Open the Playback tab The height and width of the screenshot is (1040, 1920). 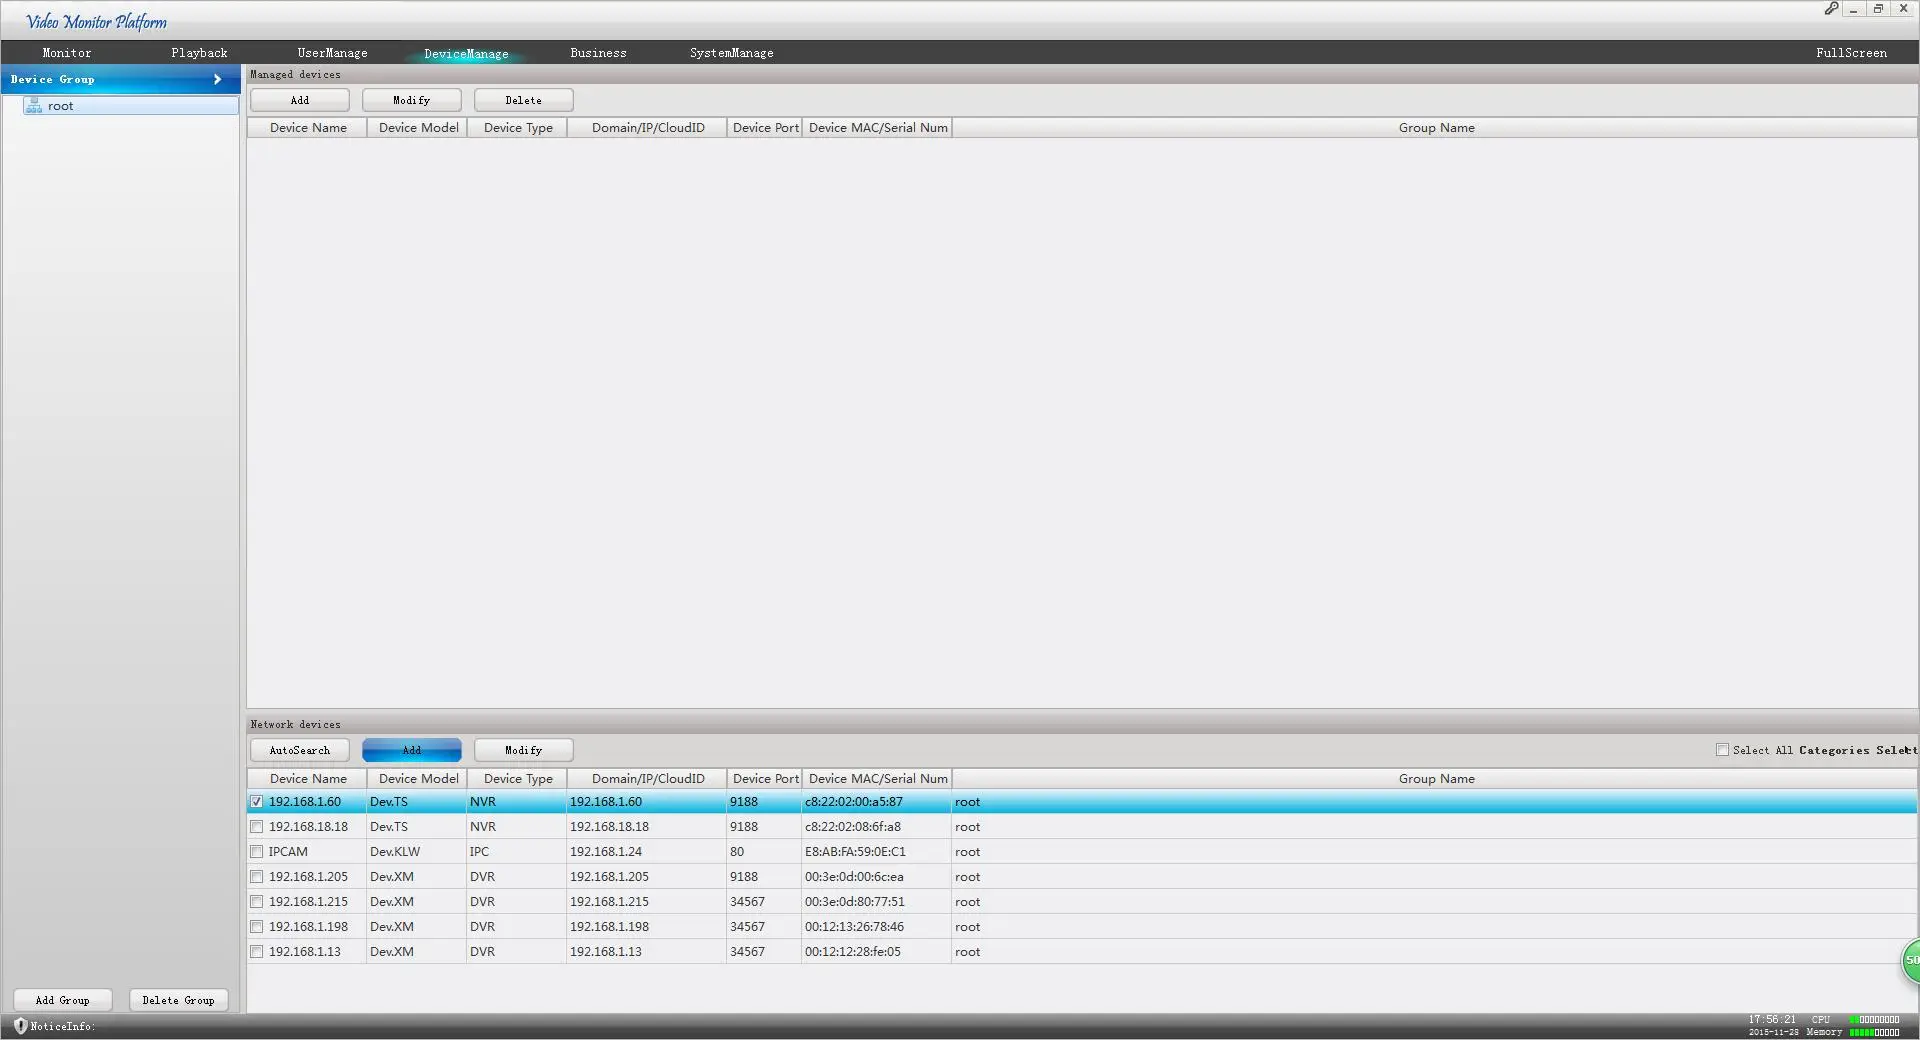199,53
